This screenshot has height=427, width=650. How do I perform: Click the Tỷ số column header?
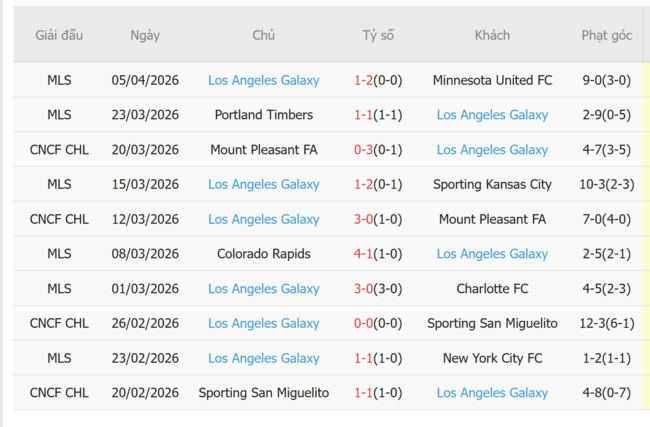(x=378, y=35)
